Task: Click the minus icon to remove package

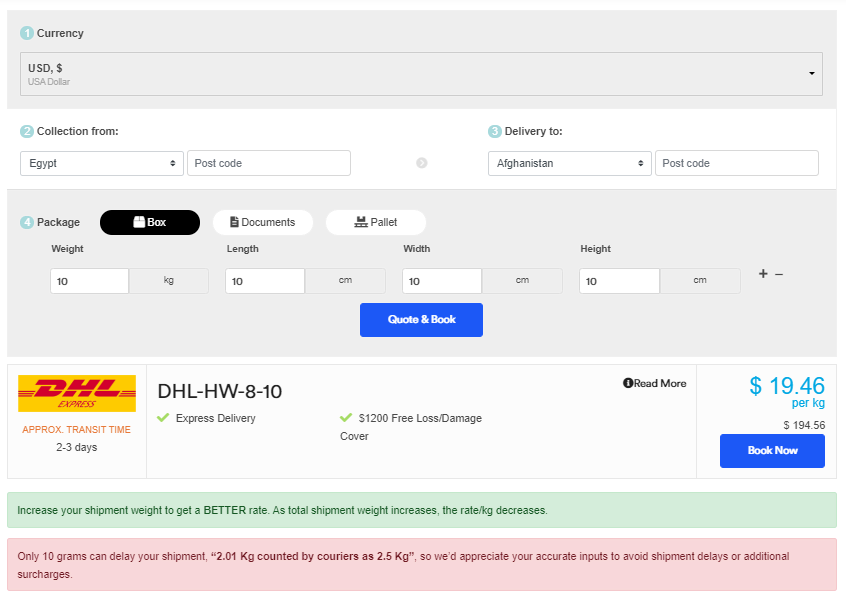Action: click(x=779, y=274)
